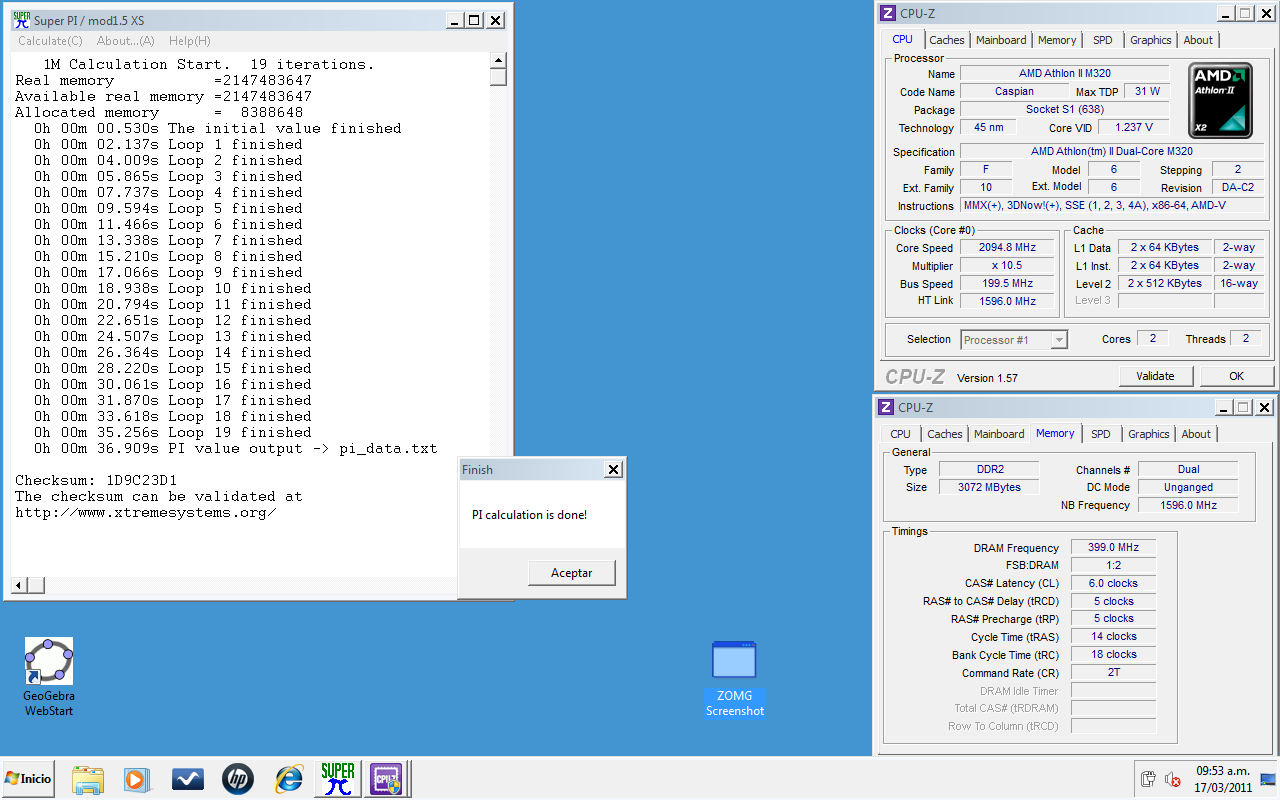Viewport: 1280px width, 800px height.
Task: Switch to CPU-Z taskbar item
Action: 386,778
